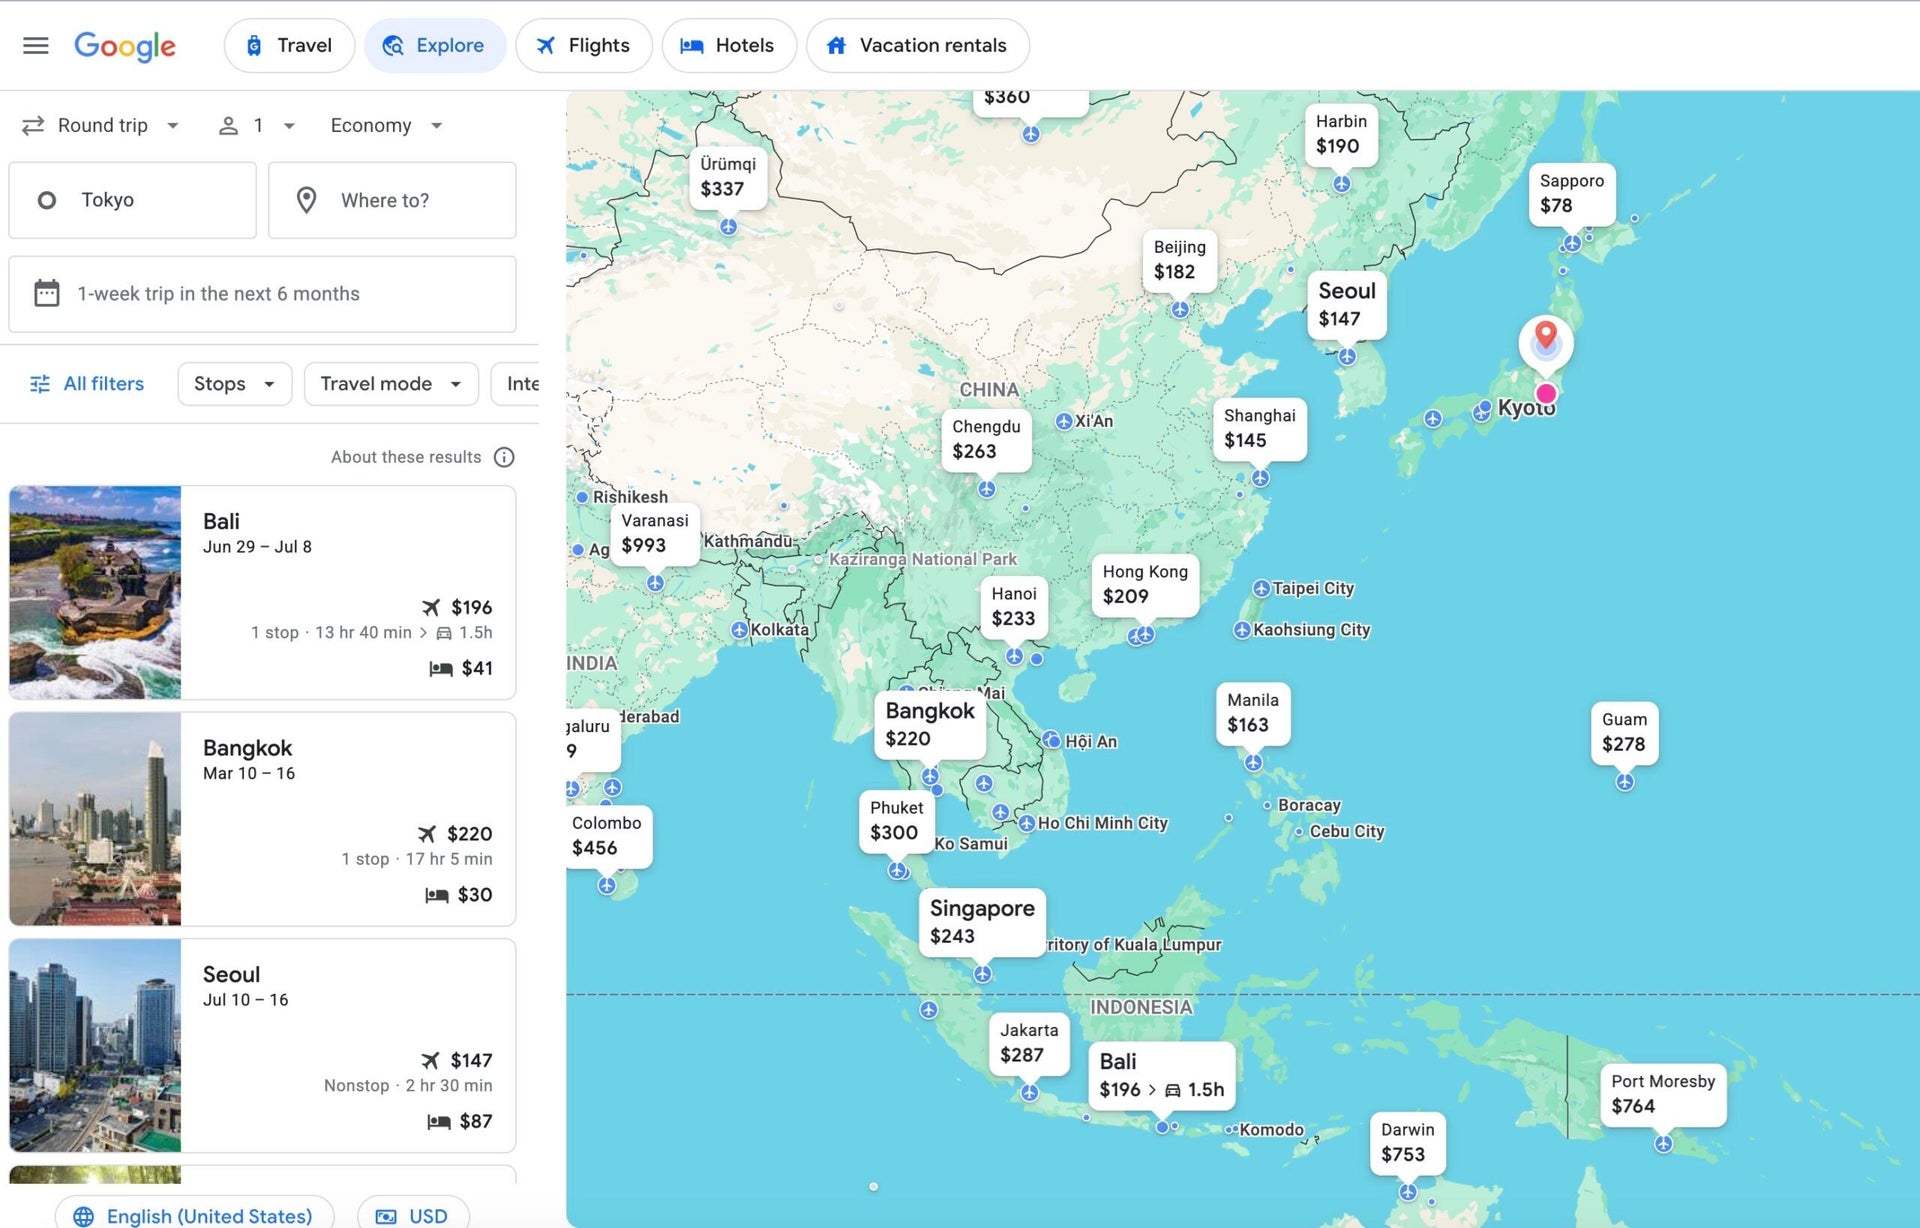Click the All filters control
The height and width of the screenshot is (1228, 1920).
(x=86, y=383)
